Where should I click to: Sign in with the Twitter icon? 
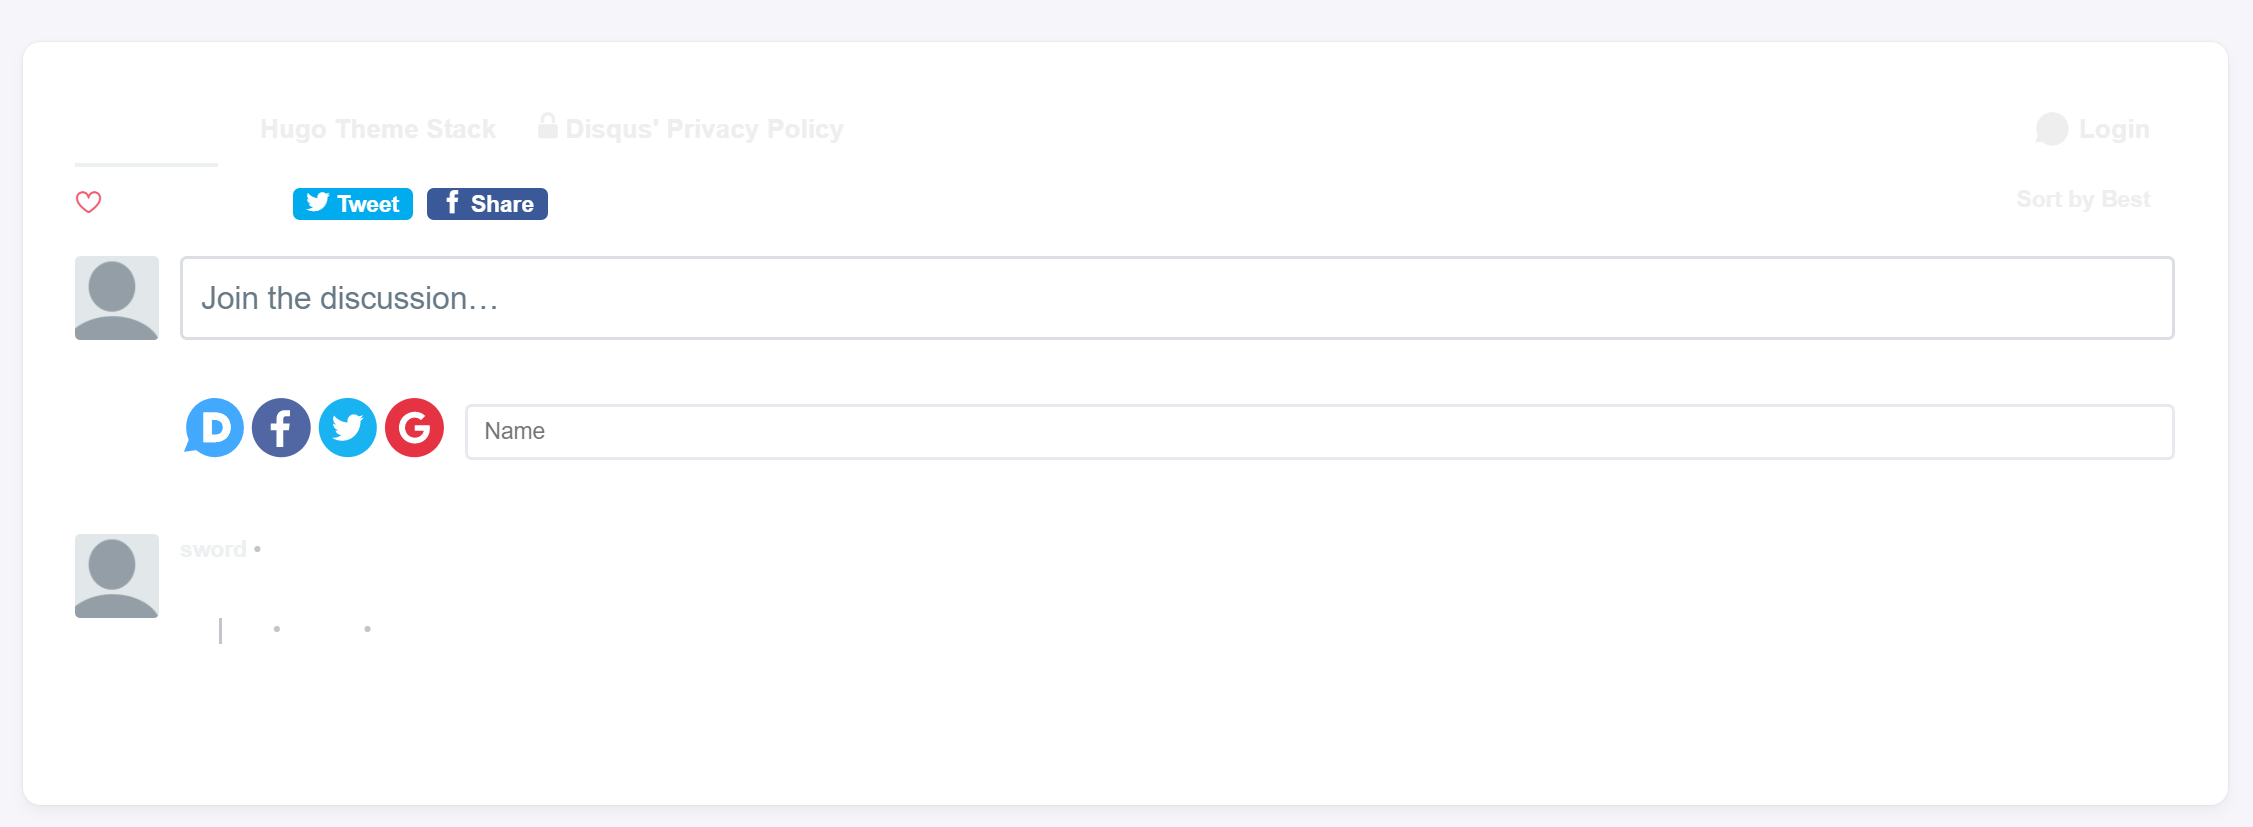[x=348, y=428]
